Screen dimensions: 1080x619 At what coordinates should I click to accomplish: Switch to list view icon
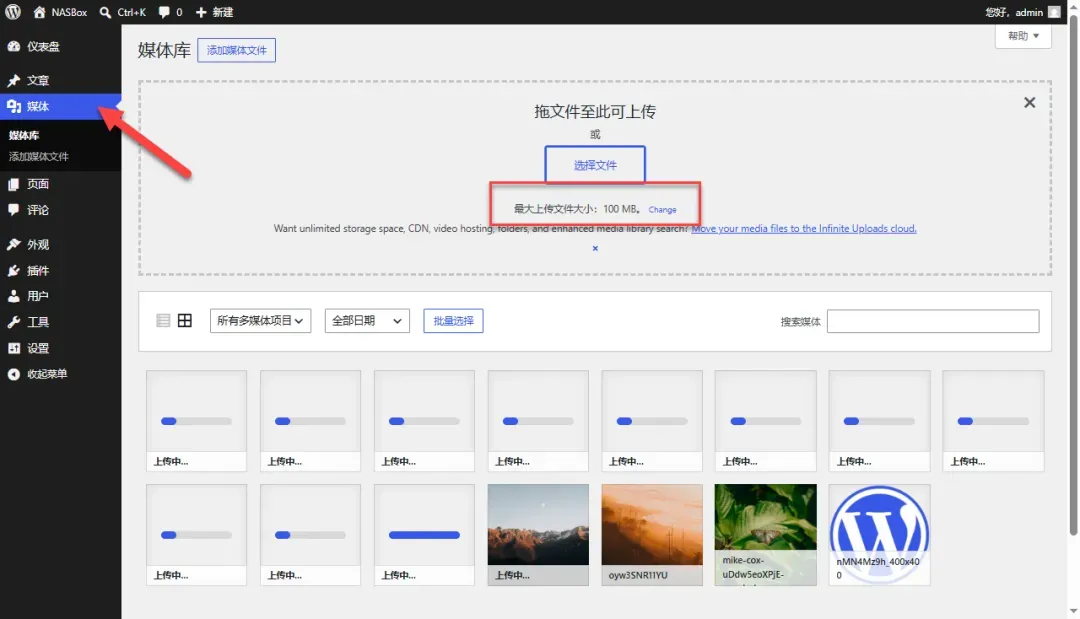tap(163, 320)
